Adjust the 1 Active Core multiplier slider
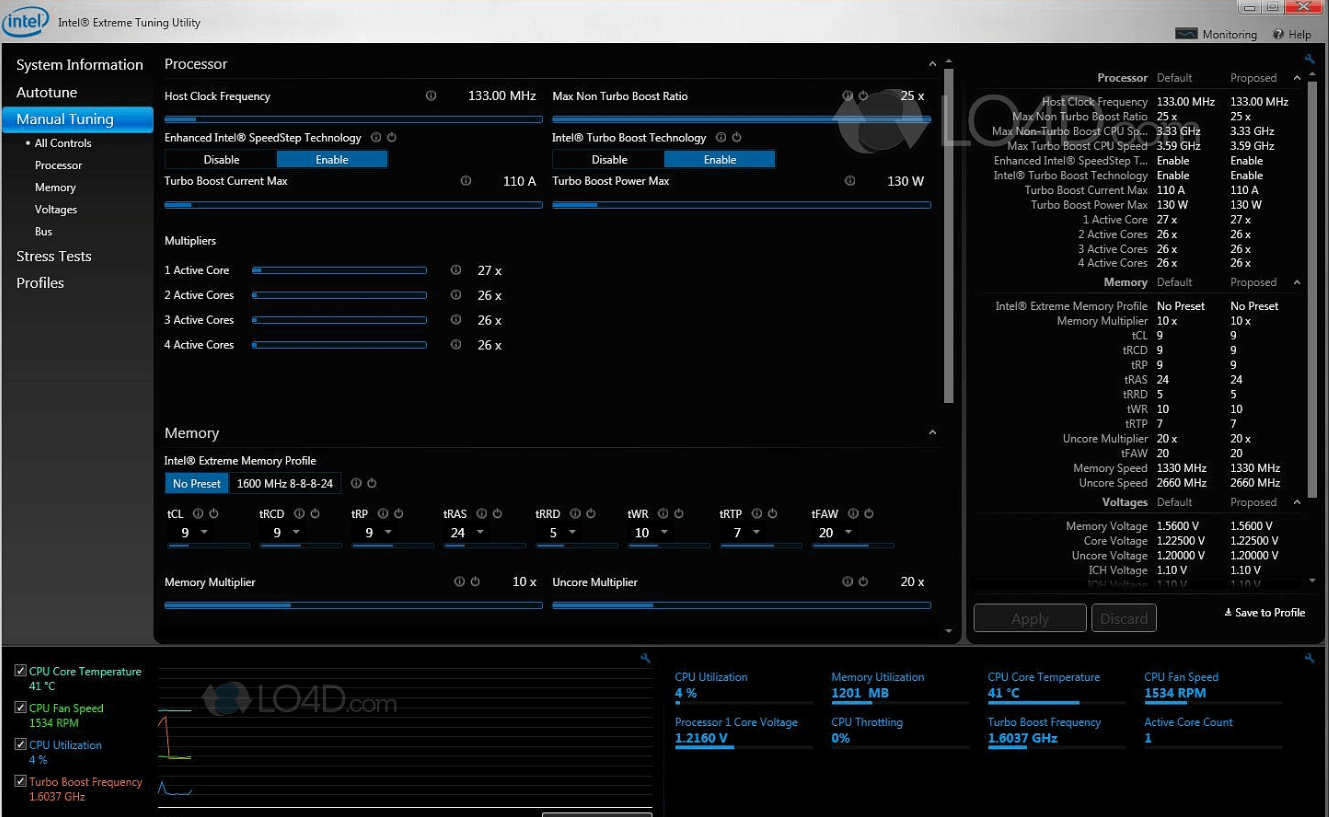The image size is (1329, 817). pos(340,269)
